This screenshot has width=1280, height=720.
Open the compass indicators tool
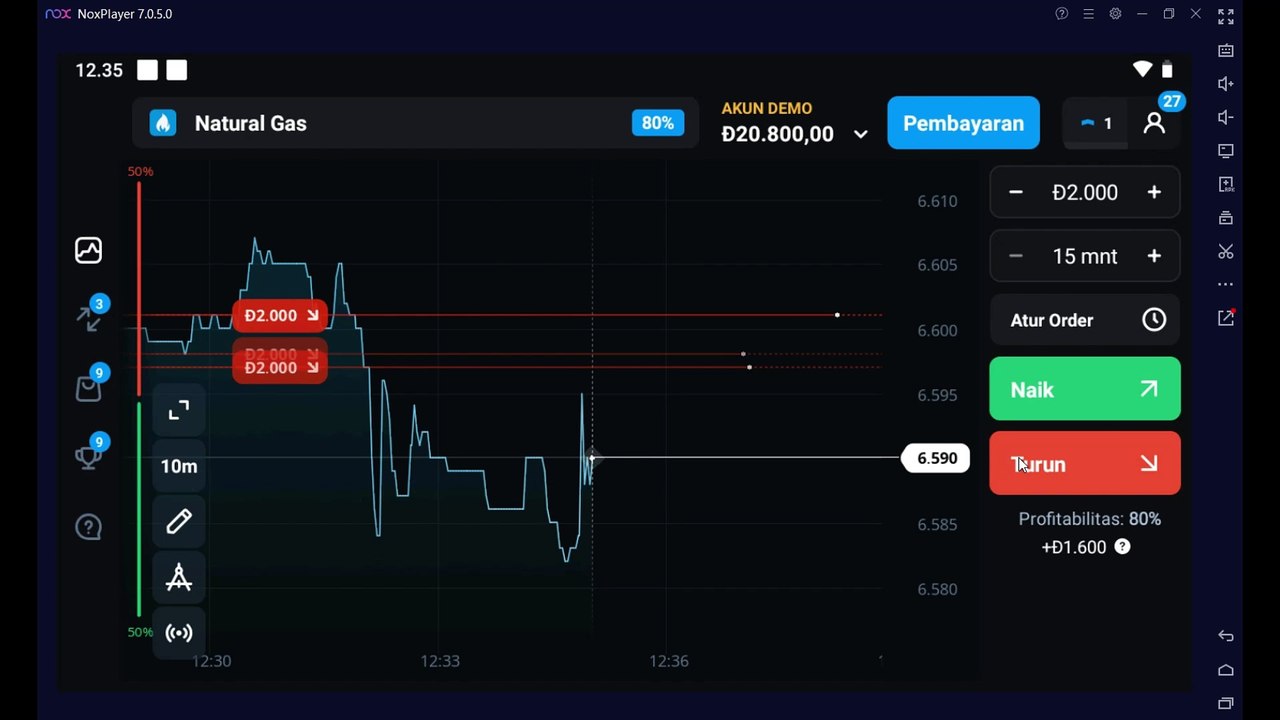[179, 577]
